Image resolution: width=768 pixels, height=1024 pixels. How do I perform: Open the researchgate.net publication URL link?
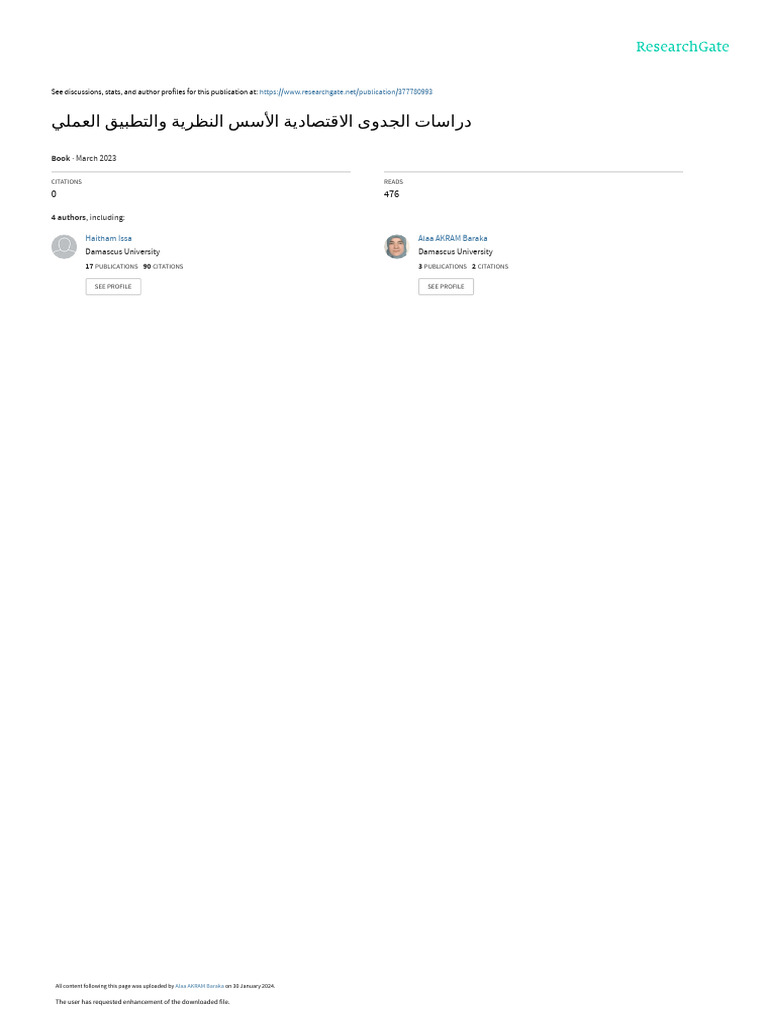coord(346,92)
